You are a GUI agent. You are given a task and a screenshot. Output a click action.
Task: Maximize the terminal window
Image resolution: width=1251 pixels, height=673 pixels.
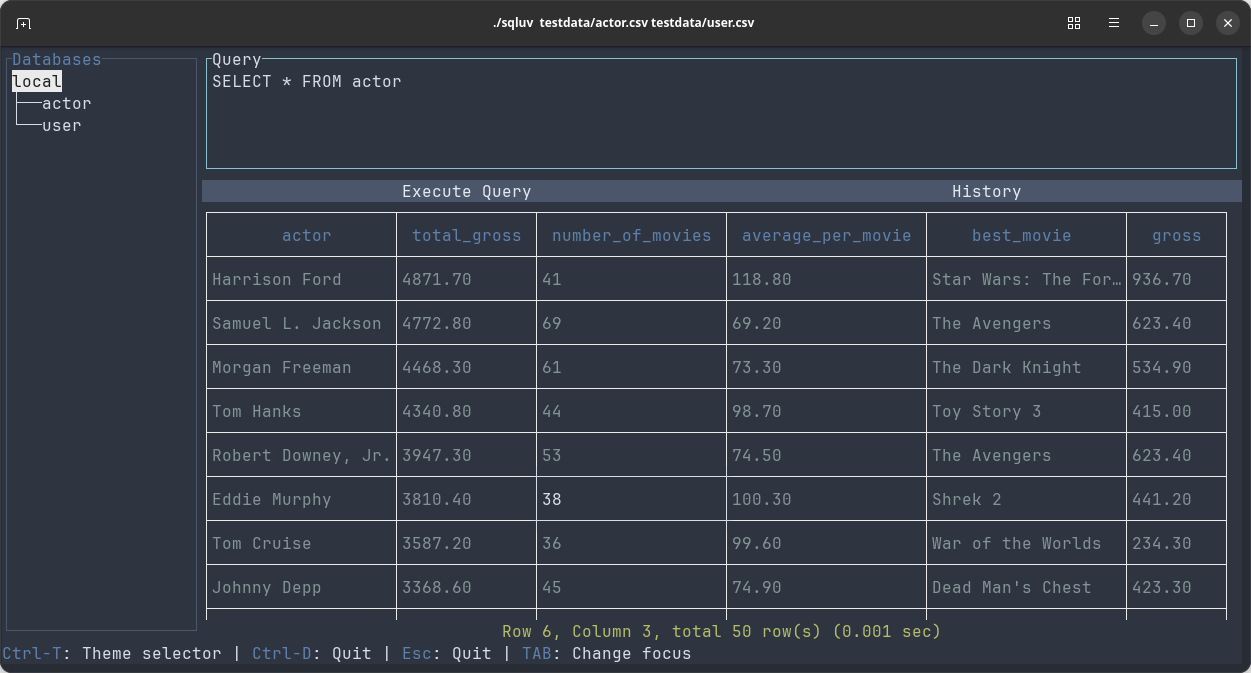pos(1191,23)
